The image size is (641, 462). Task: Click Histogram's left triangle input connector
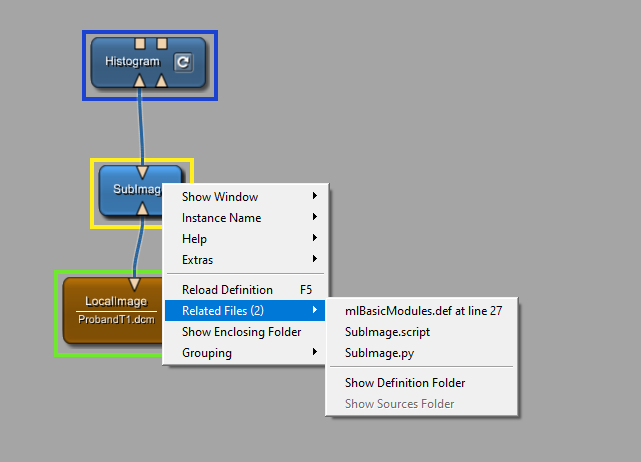pyautogui.click(x=141, y=80)
